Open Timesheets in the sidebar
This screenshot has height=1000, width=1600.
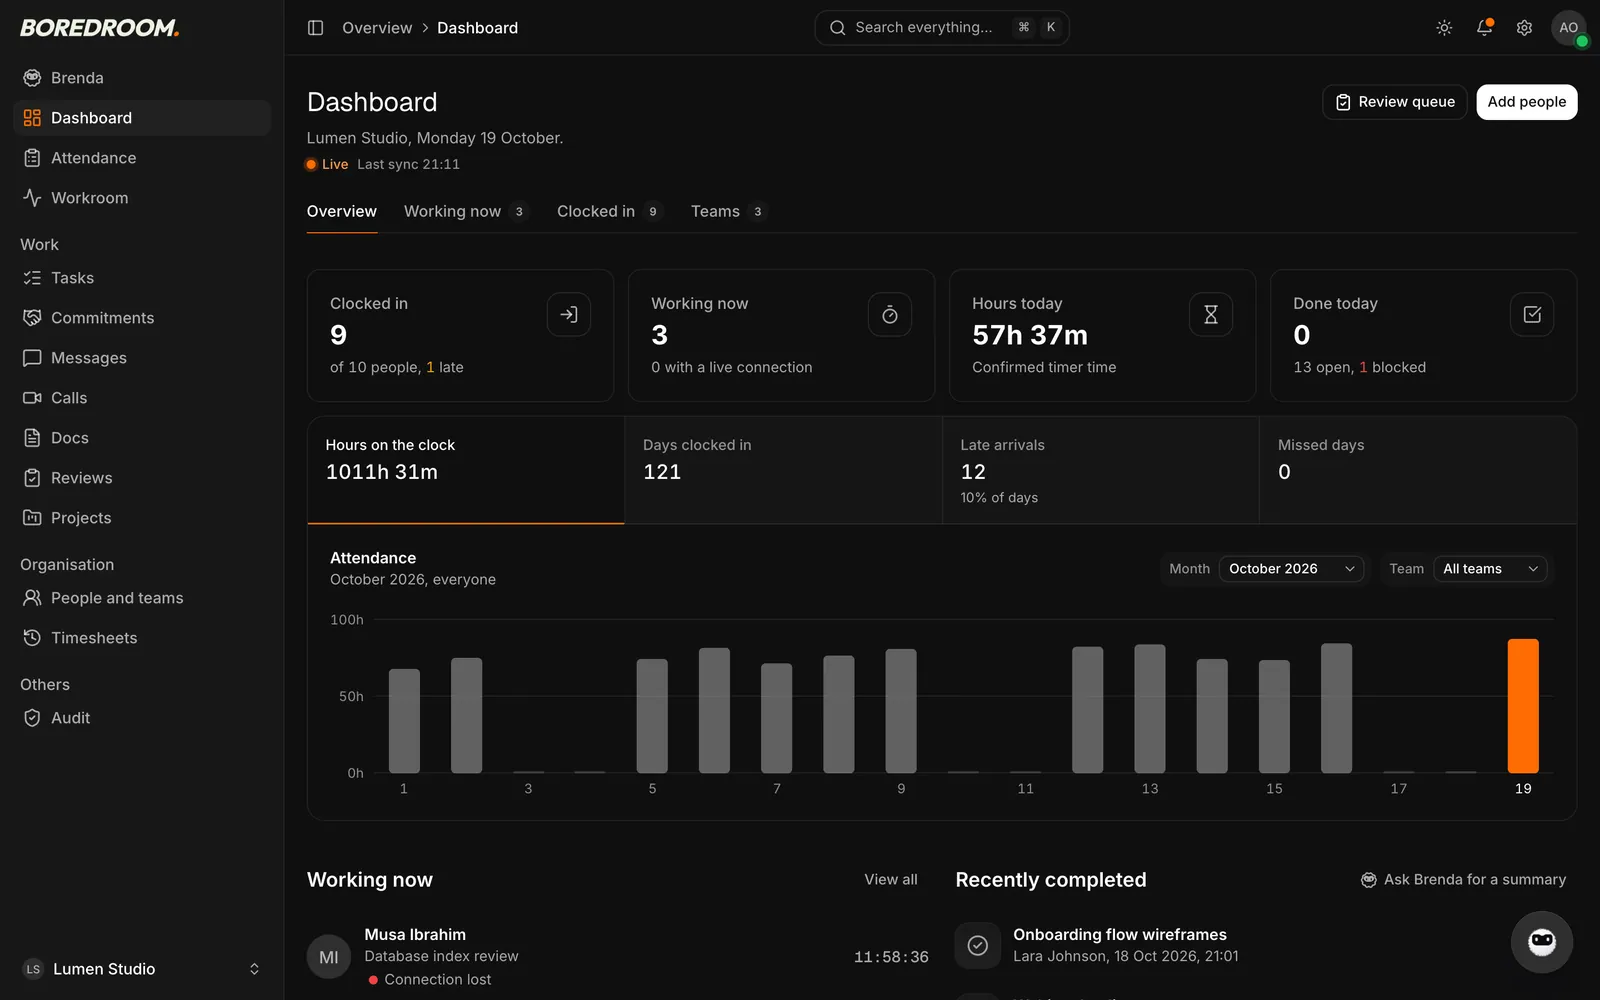coord(142,638)
